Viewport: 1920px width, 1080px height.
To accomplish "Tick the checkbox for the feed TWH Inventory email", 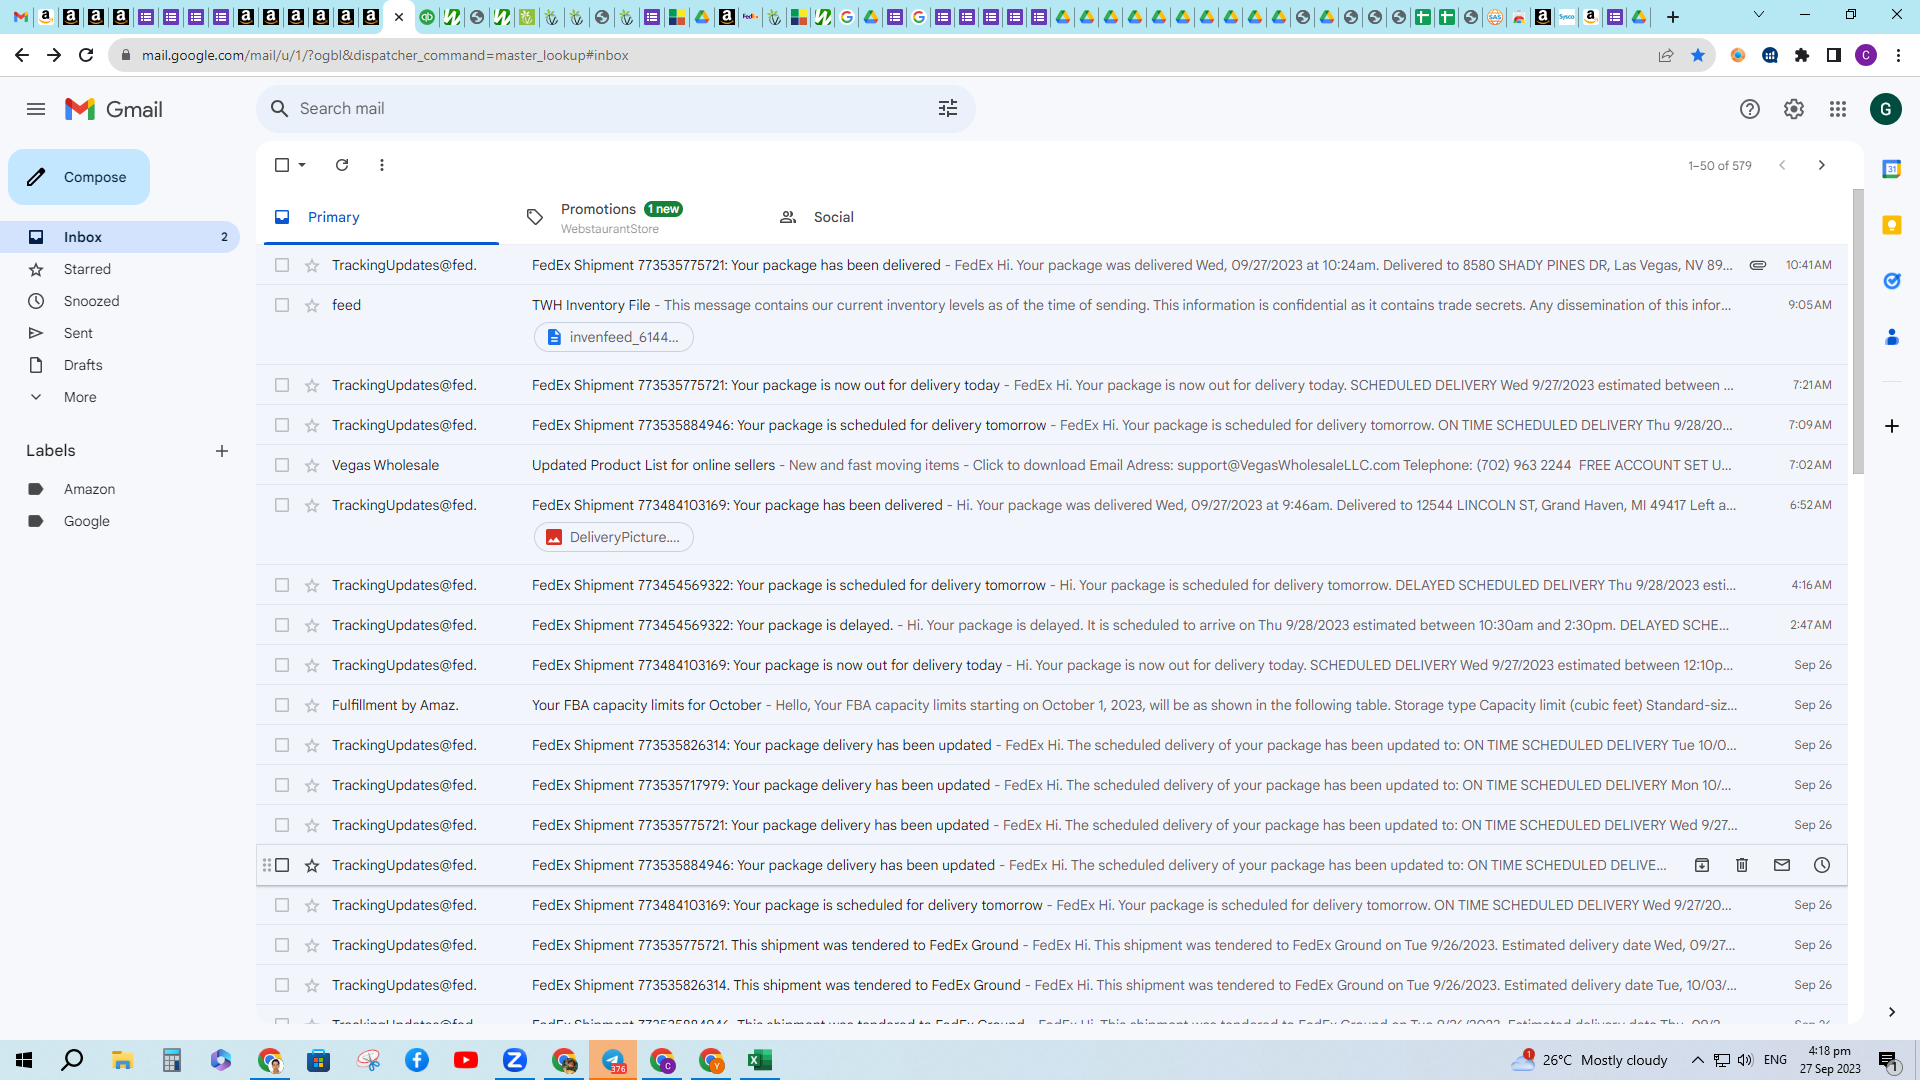I will coord(282,305).
